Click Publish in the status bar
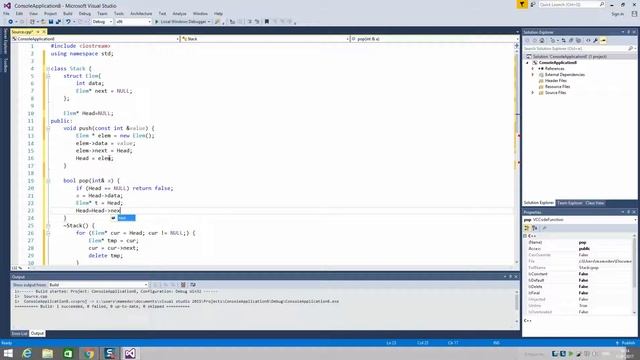The image size is (640, 360). click(628, 343)
